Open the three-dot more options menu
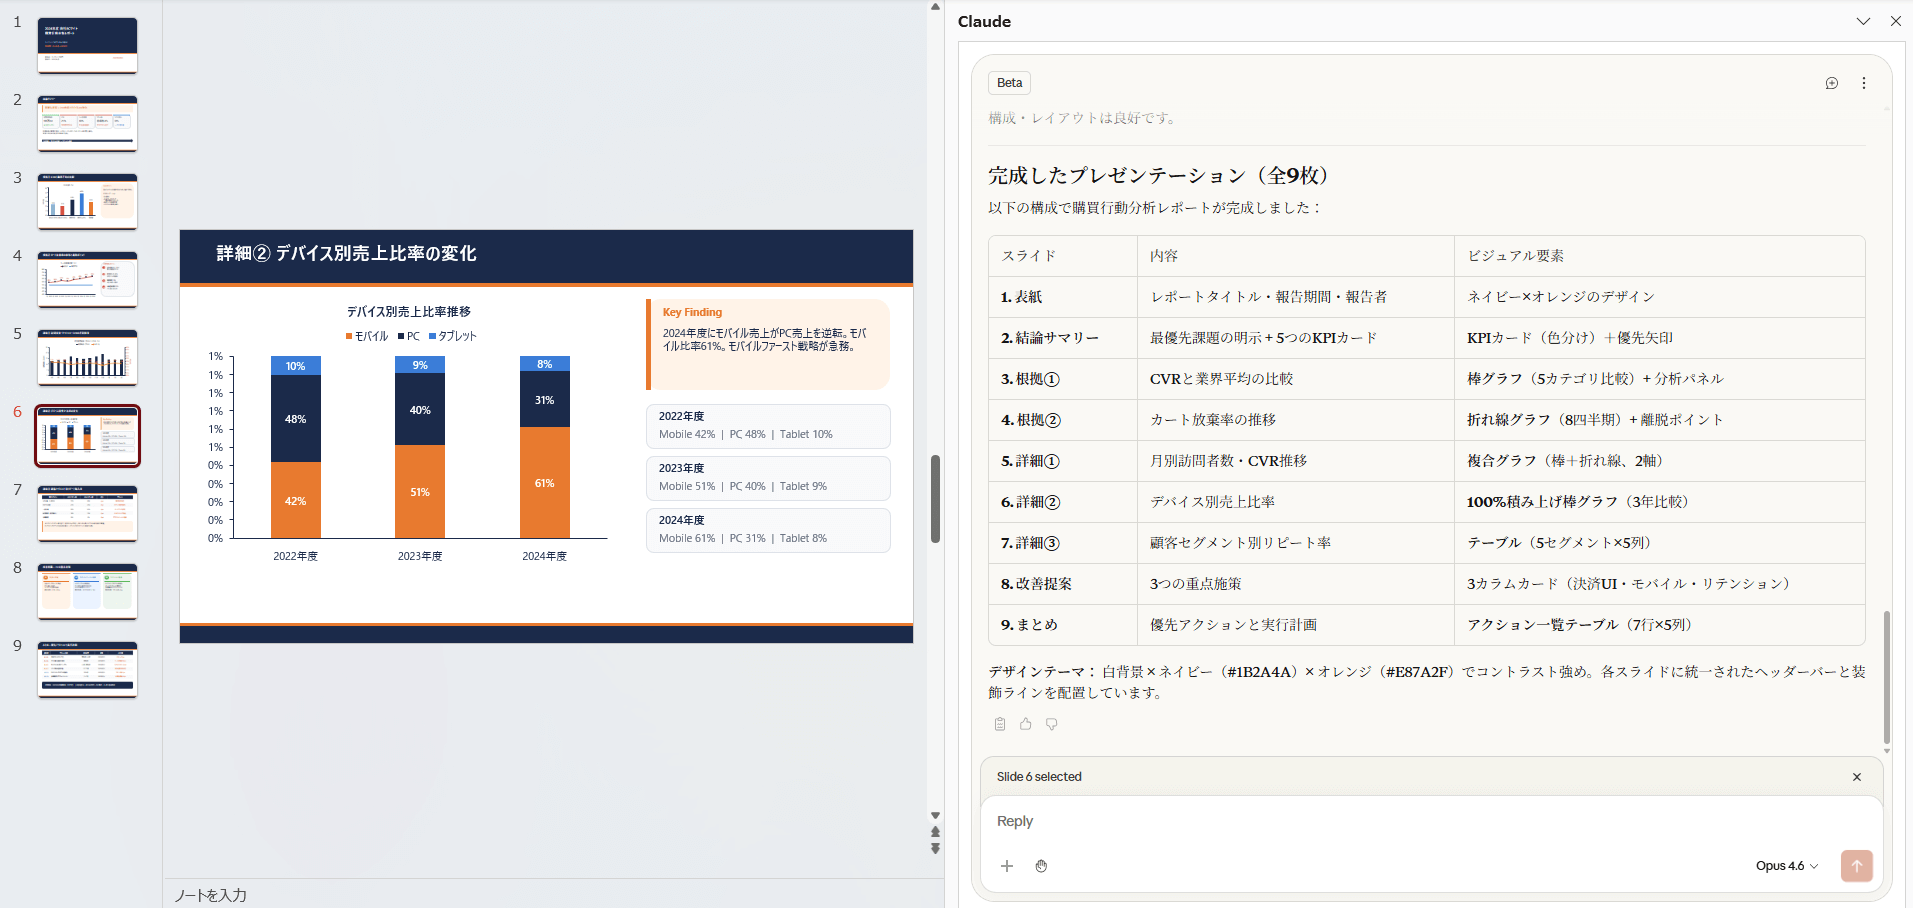The height and width of the screenshot is (908, 1913). tap(1863, 84)
